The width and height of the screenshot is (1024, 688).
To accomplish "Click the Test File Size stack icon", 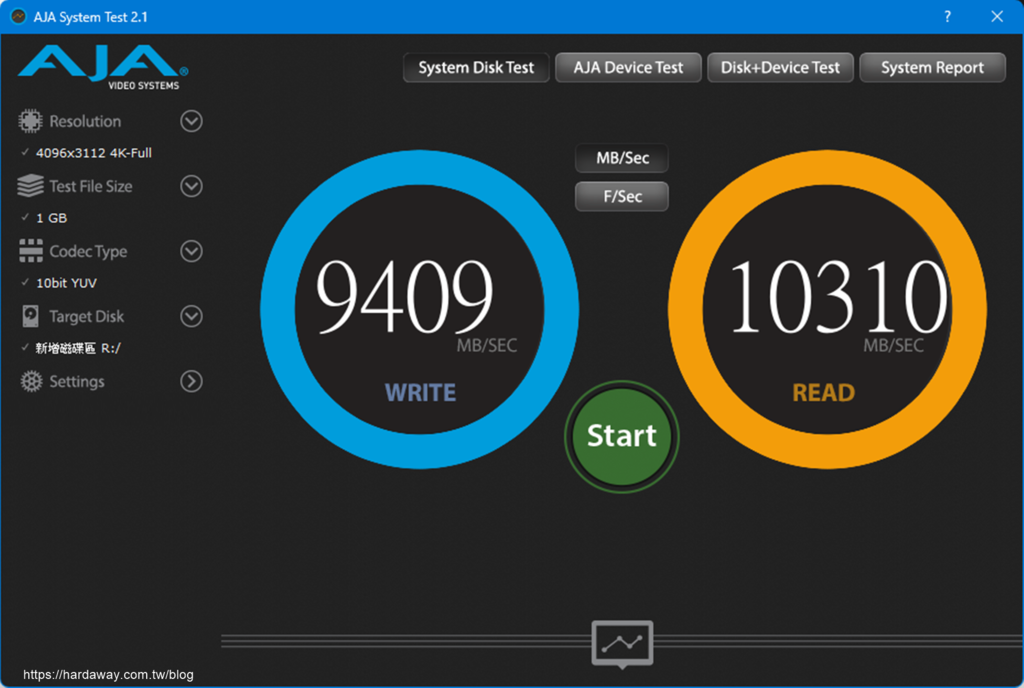I will coord(30,186).
